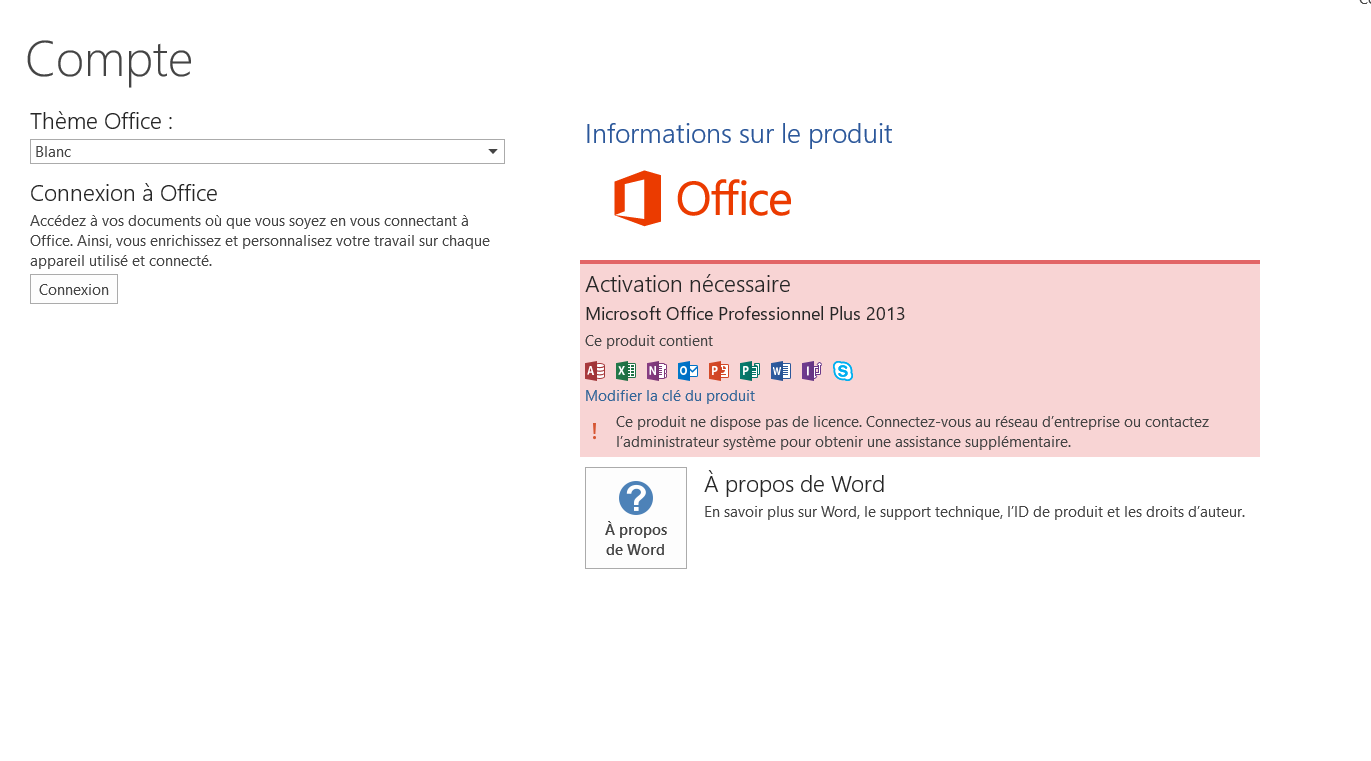Click the green Excel icon
Image resolution: width=1371 pixels, height=761 pixels.
click(626, 371)
